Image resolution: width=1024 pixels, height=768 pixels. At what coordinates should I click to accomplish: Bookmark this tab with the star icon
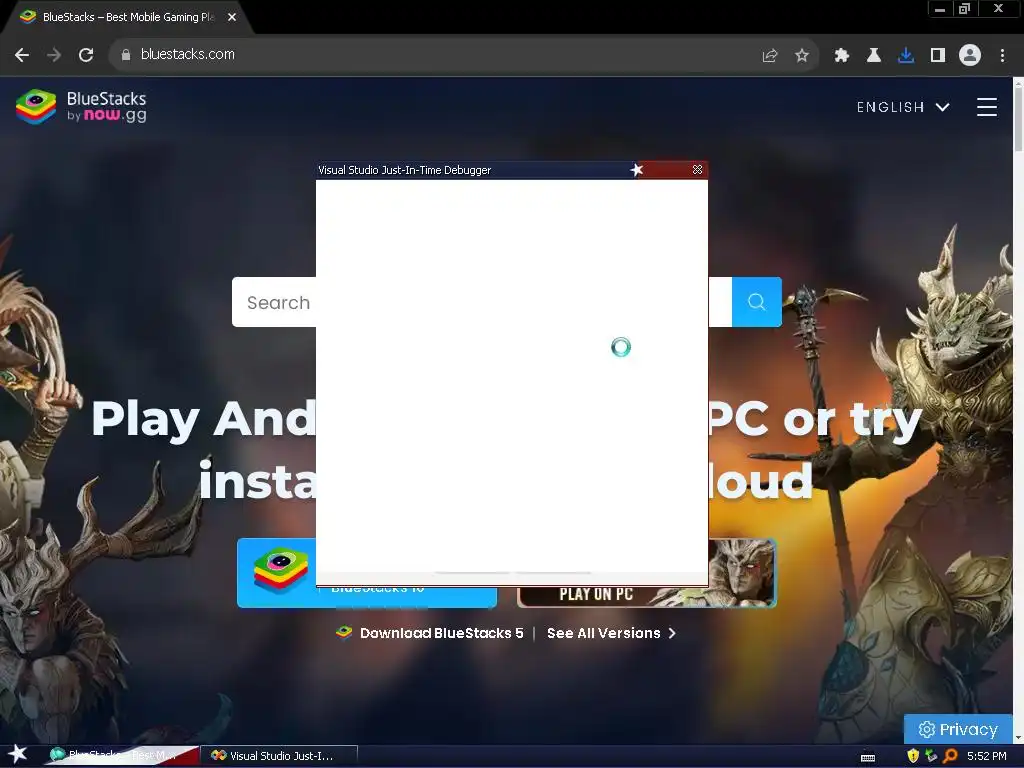(x=802, y=56)
